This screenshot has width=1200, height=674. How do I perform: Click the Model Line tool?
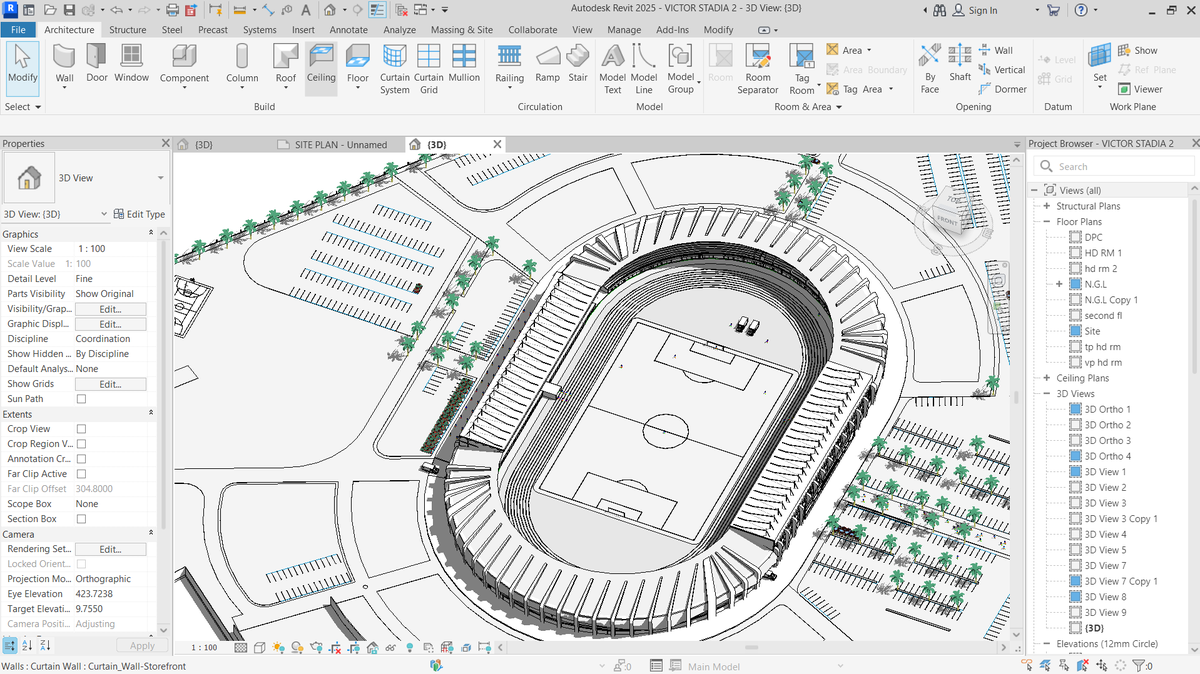point(644,68)
